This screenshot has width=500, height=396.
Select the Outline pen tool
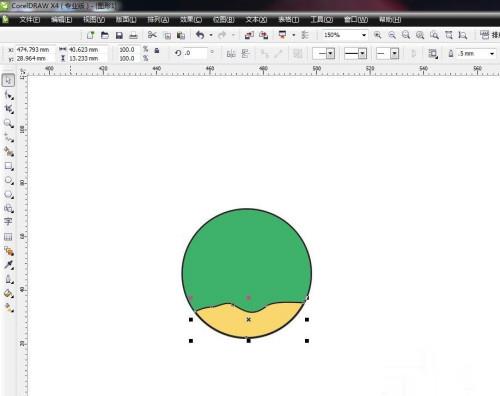8,279
